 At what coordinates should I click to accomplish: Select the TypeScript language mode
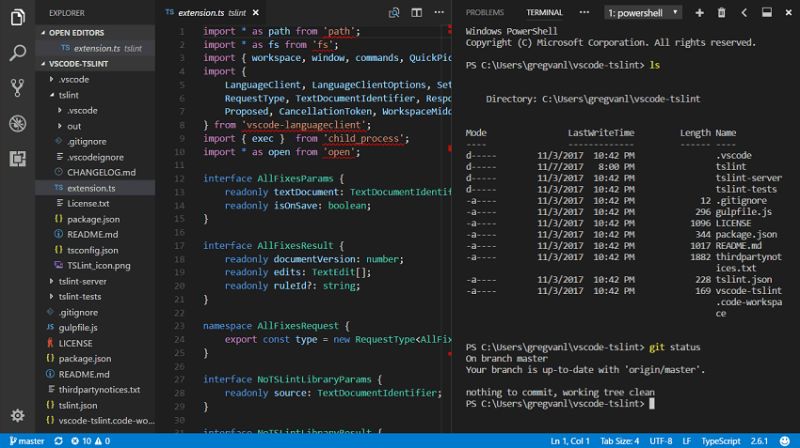(x=720, y=441)
